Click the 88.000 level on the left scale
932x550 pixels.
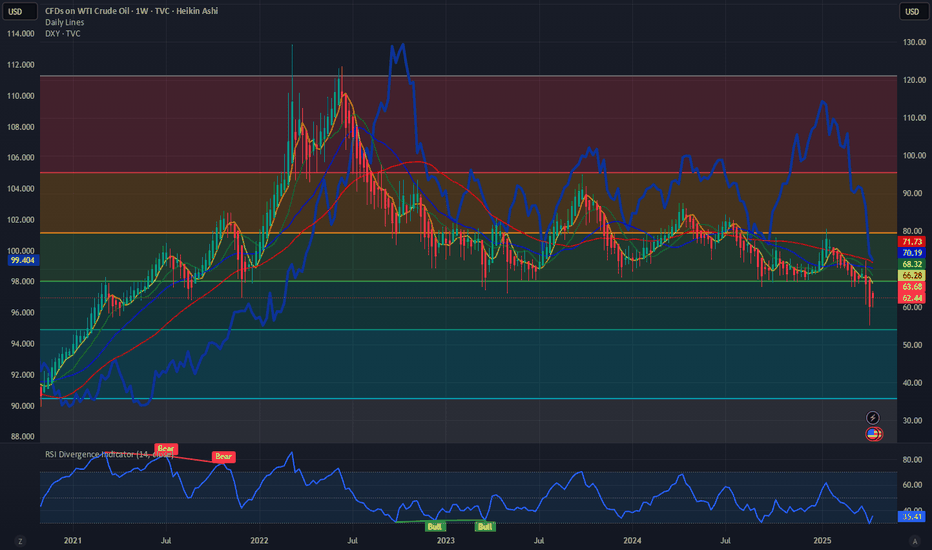(21, 436)
